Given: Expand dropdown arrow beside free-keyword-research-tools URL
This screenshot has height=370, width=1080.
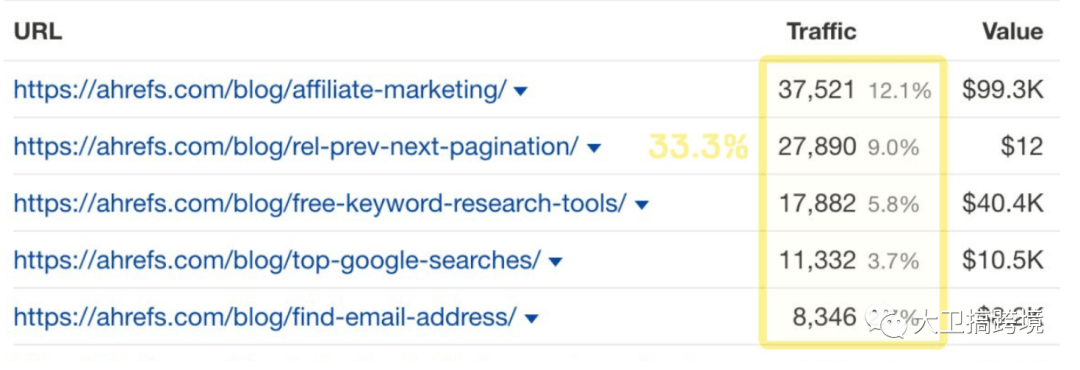Looking at the screenshot, I should click(x=641, y=205).
